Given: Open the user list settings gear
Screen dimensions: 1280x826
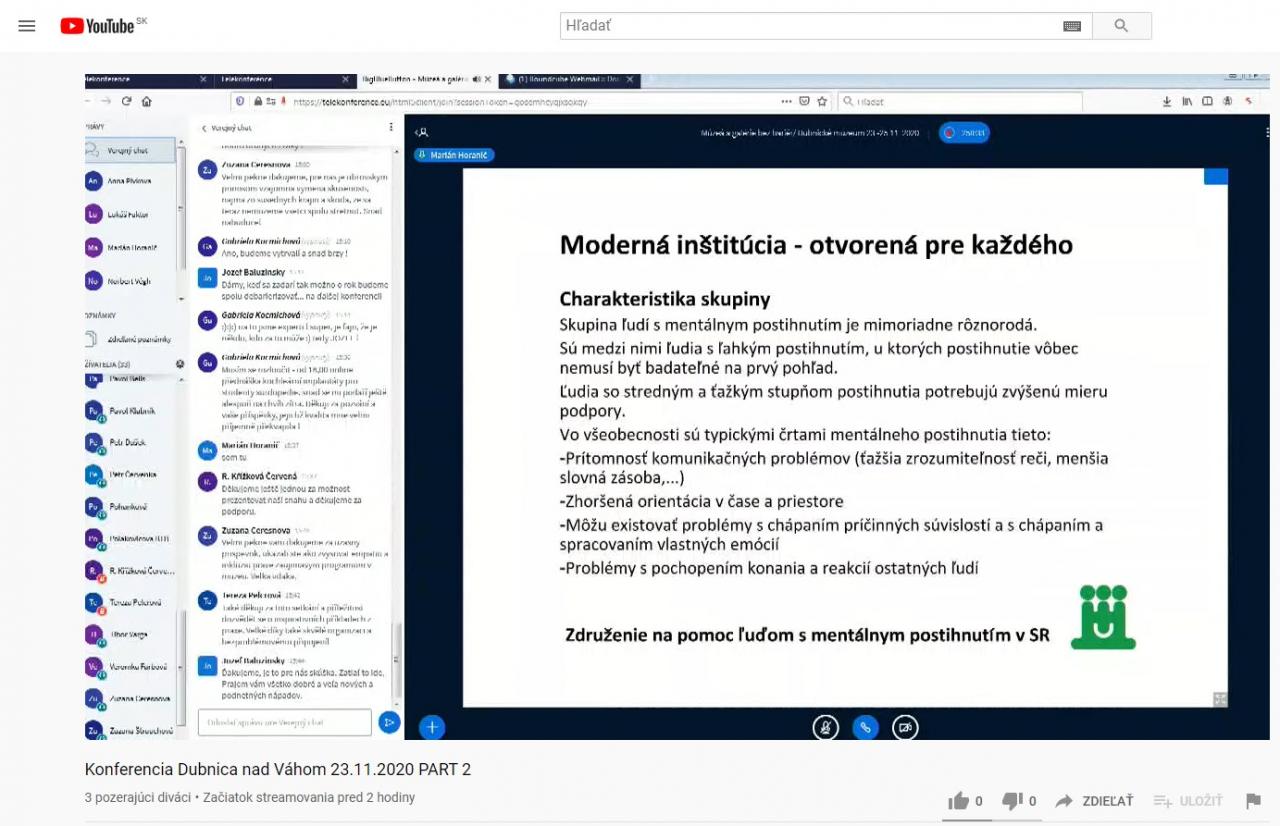Looking at the screenshot, I should 180,365.
